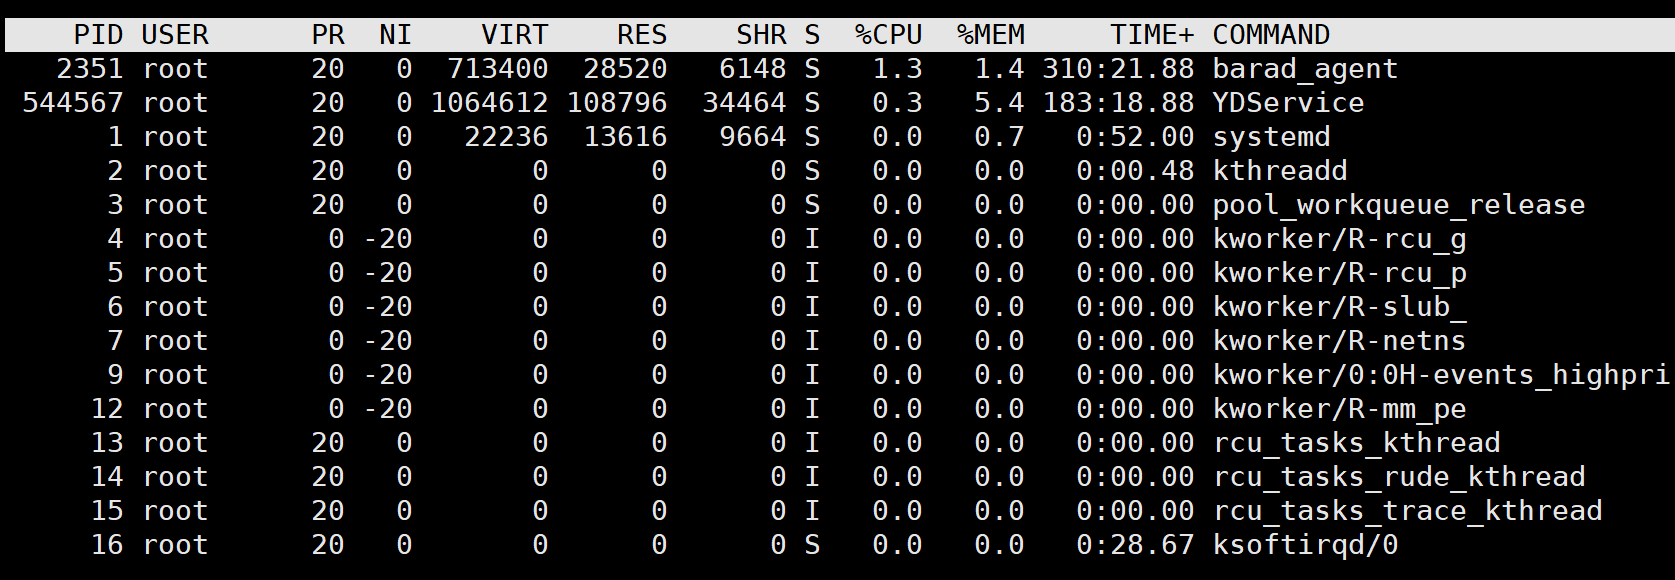Click the TIME+ column header

tap(1152, 35)
